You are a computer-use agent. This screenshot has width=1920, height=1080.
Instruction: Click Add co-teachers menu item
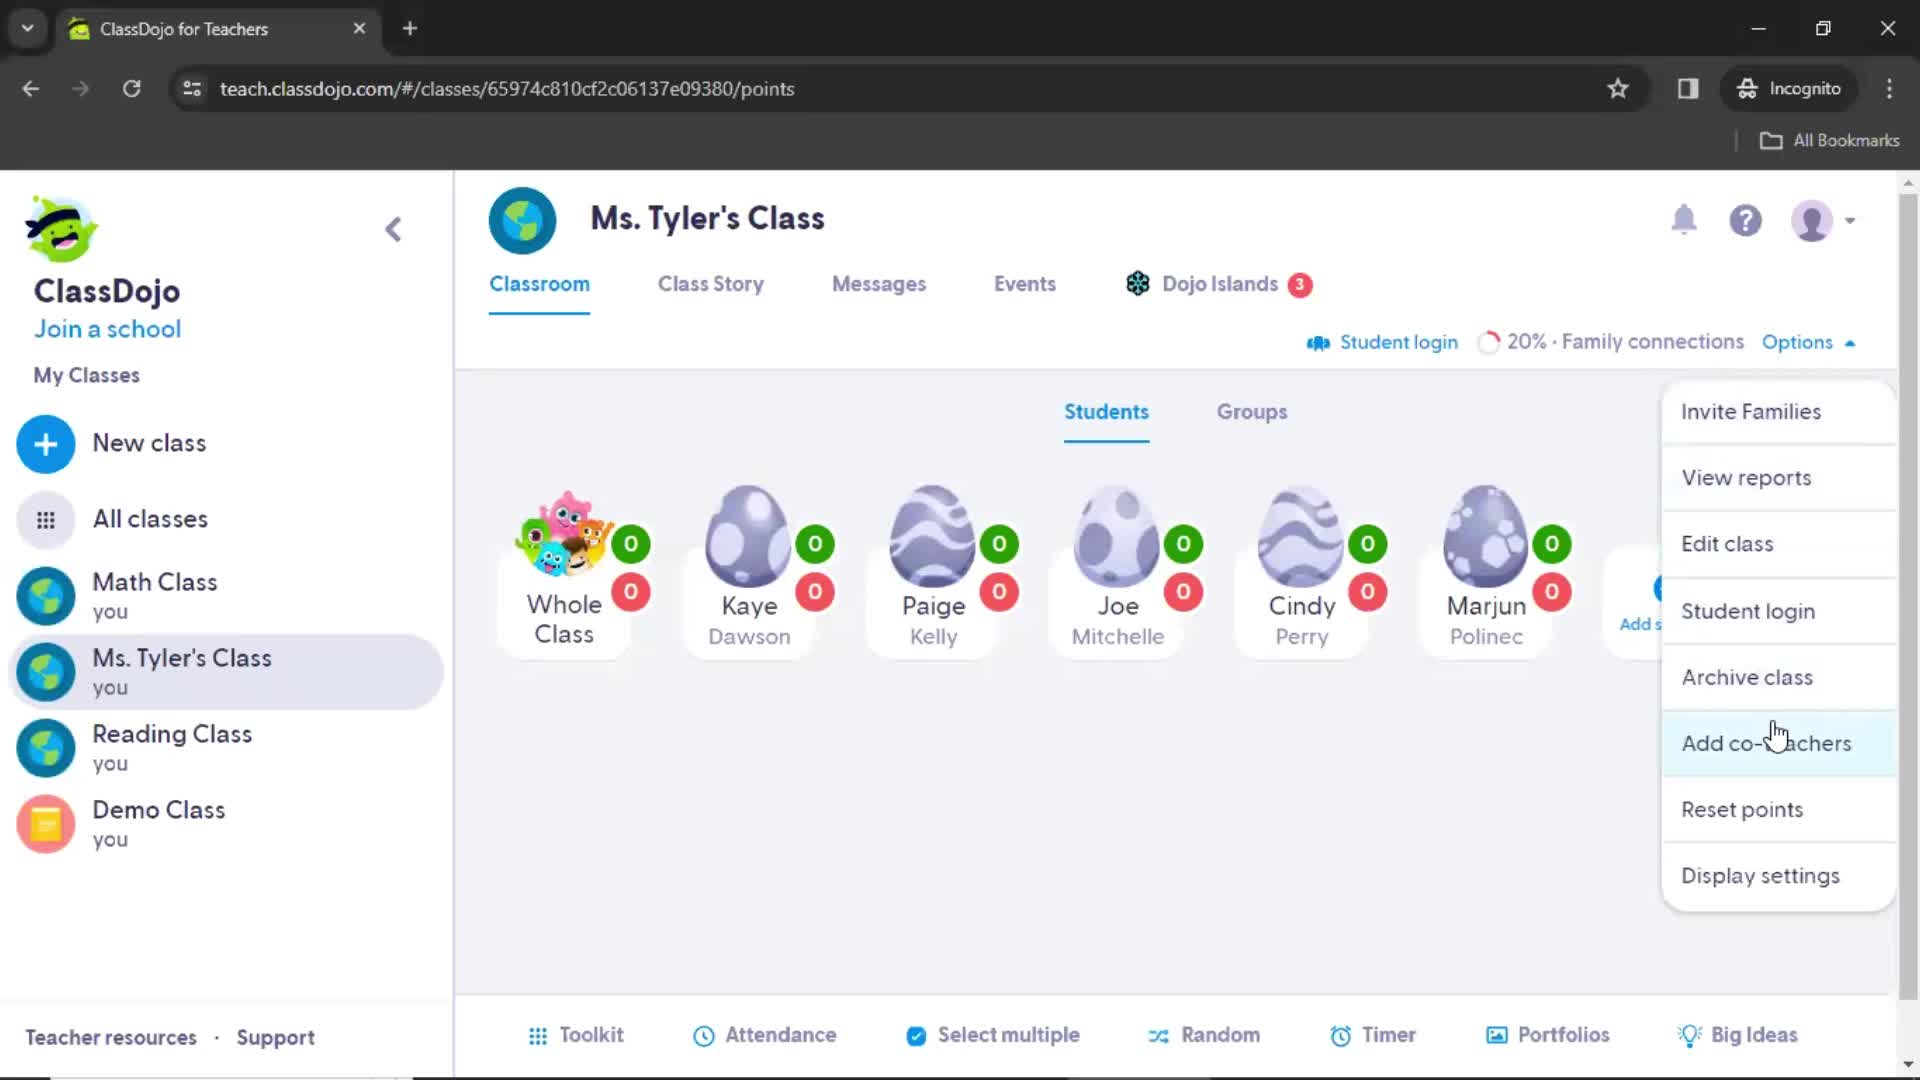(1767, 742)
